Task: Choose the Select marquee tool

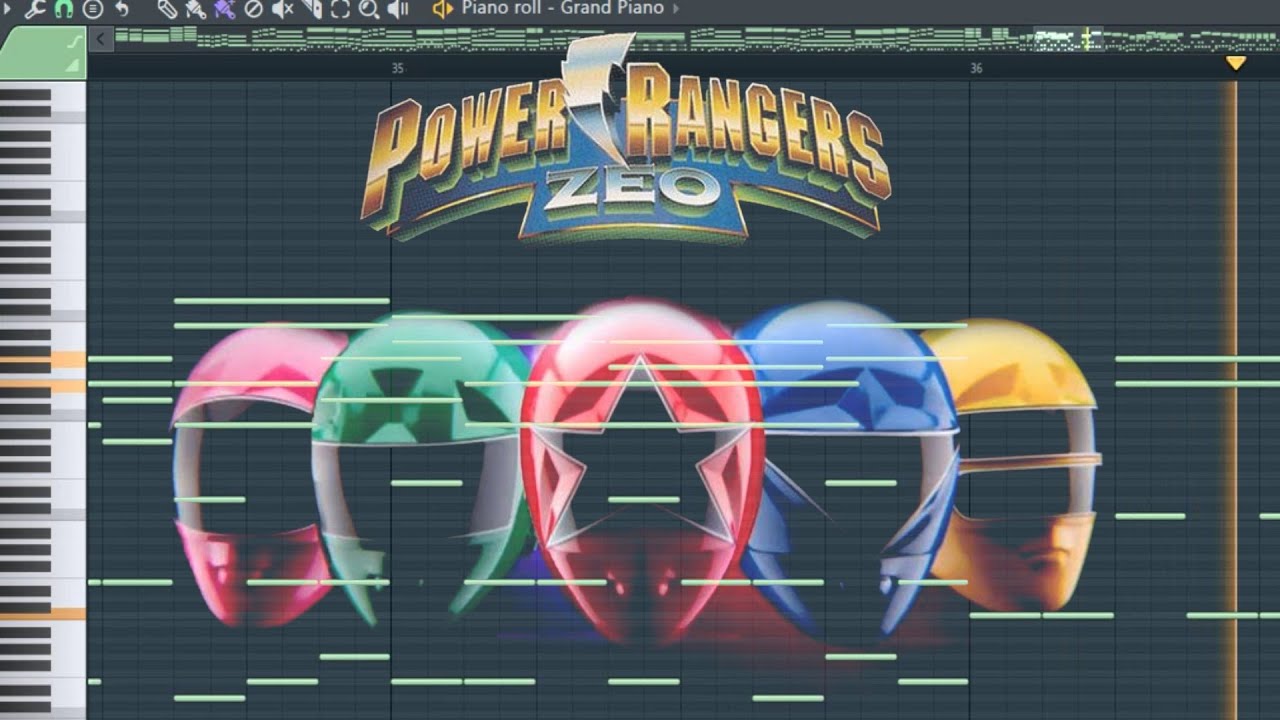Action: [x=340, y=9]
